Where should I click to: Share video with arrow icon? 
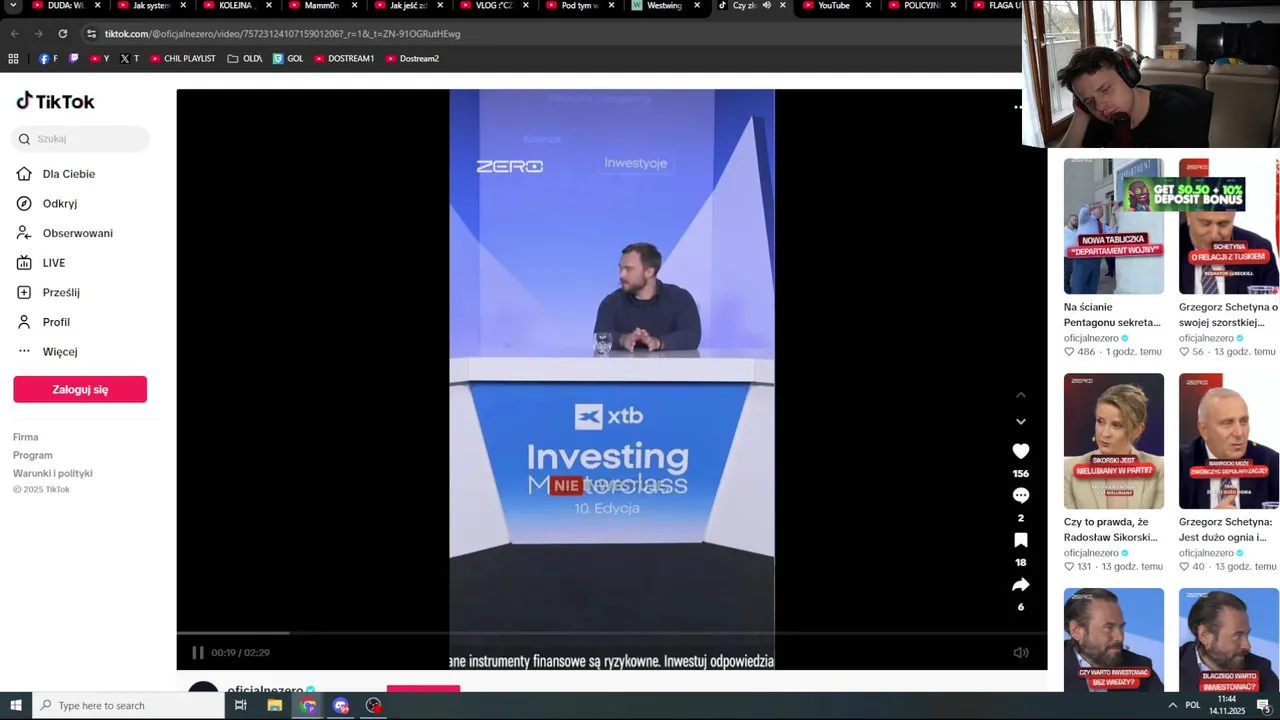[x=1021, y=585]
